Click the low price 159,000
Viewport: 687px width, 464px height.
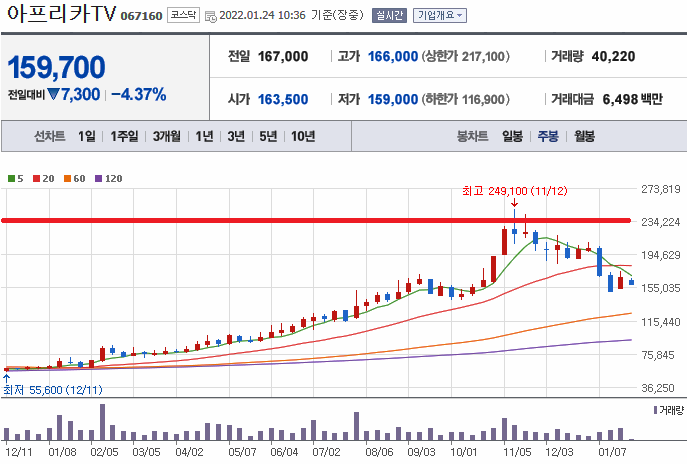click(x=393, y=99)
